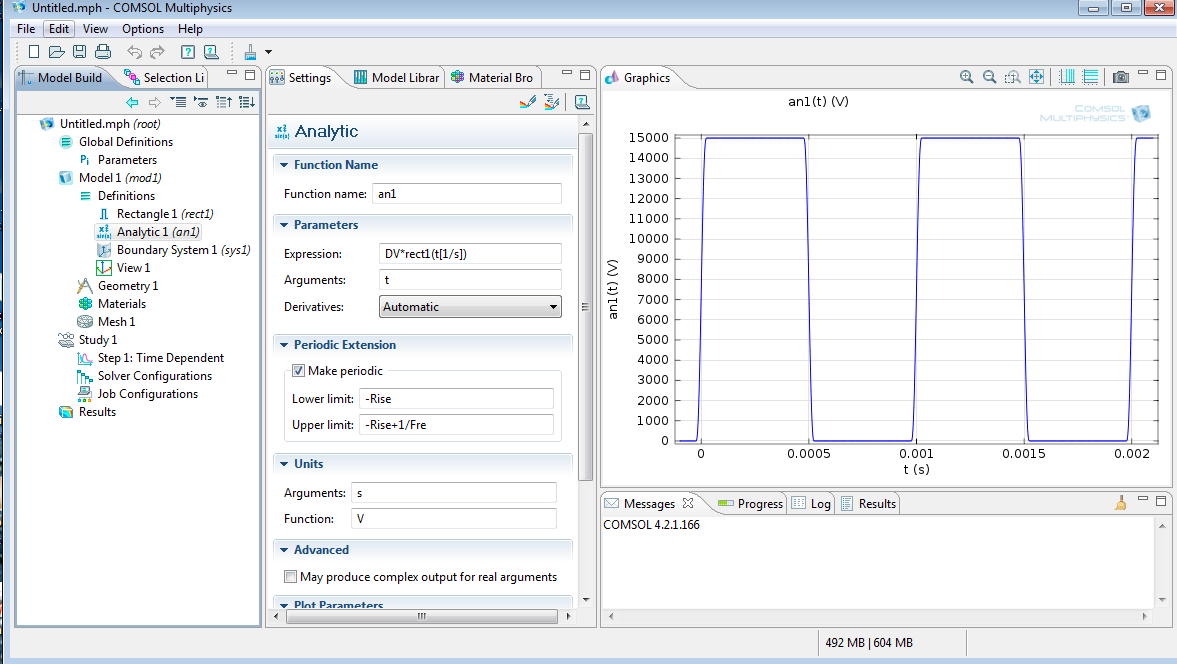The image size is (1177, 664).
Task: Click the Upper limit field
Action: [x=456, y=425]
